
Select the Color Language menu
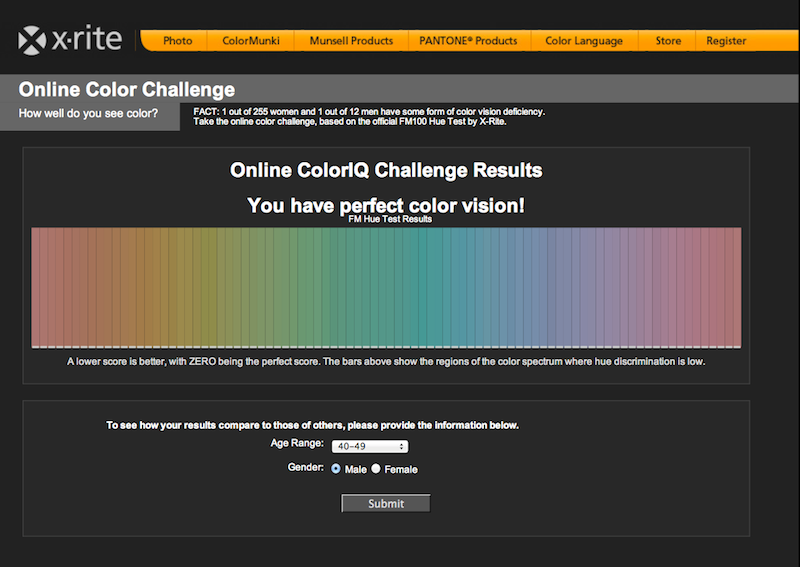tap(584, 41)
